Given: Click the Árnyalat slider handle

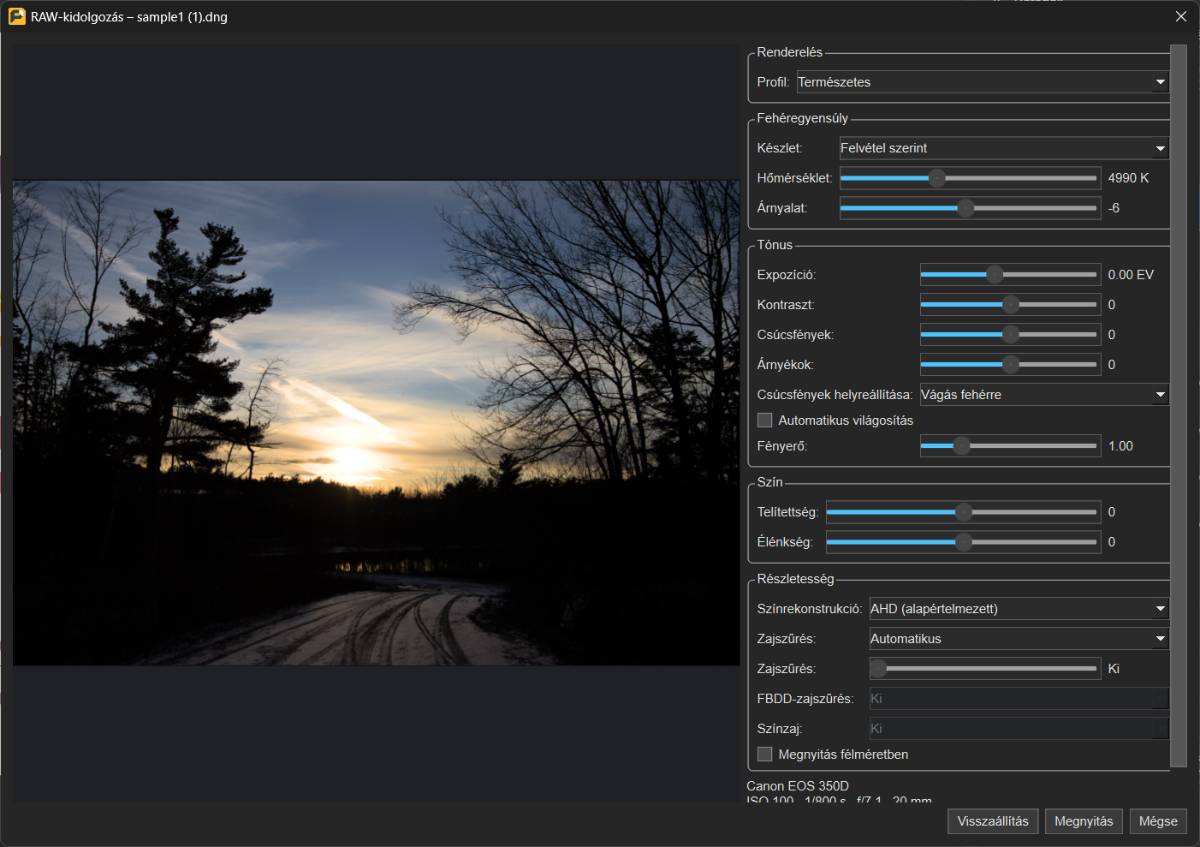Looking at the screenshot, I should pyautogui.click(x=965, y=208).
